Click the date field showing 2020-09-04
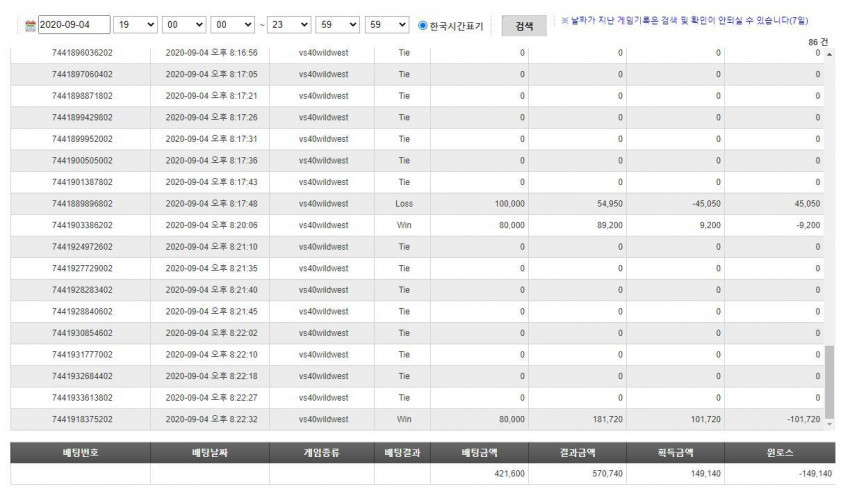Viewport: 850px width, 489px height. click(74, 24)
